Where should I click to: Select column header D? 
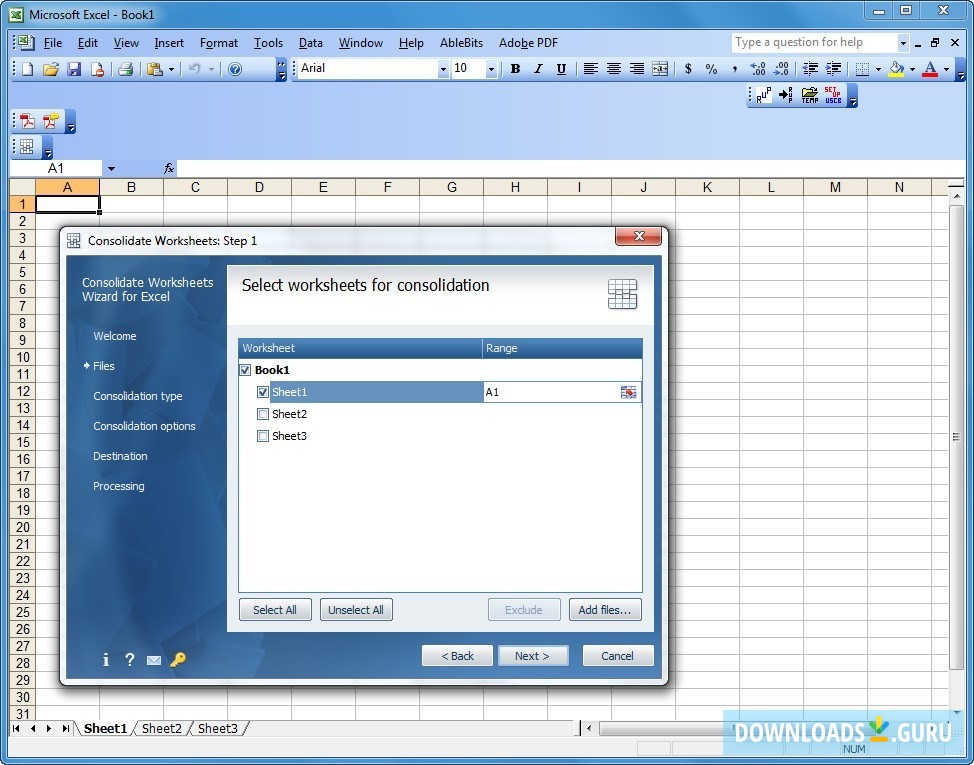point(259,187)
